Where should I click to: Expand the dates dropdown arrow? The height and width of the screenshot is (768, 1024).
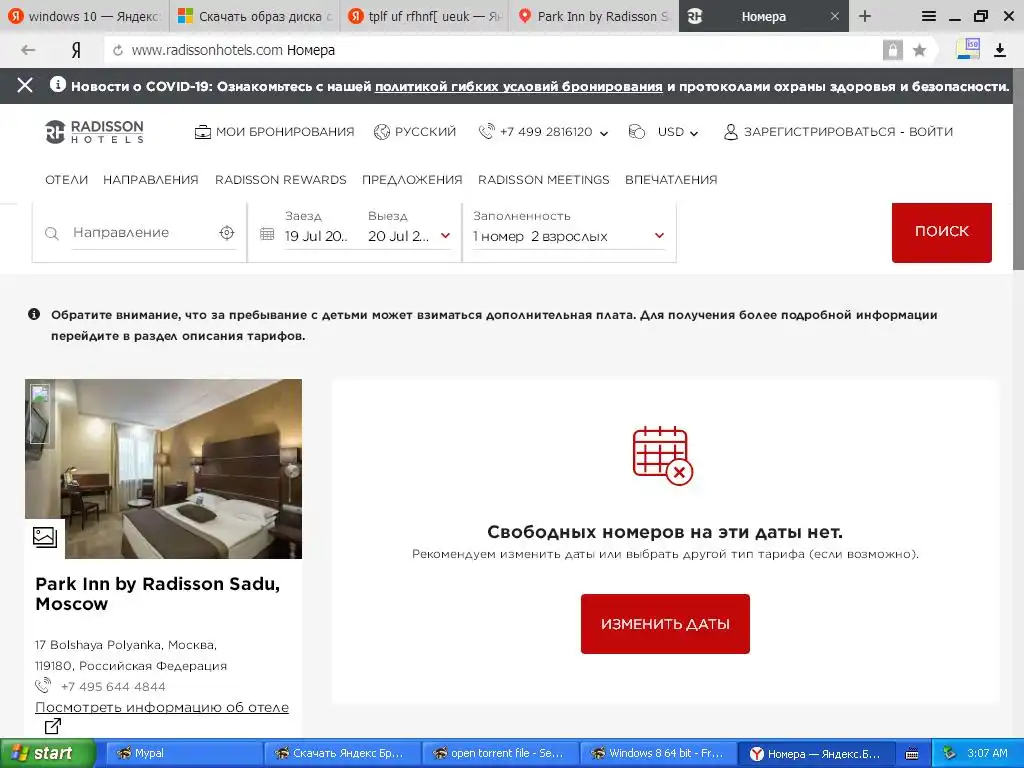[445, 236]
